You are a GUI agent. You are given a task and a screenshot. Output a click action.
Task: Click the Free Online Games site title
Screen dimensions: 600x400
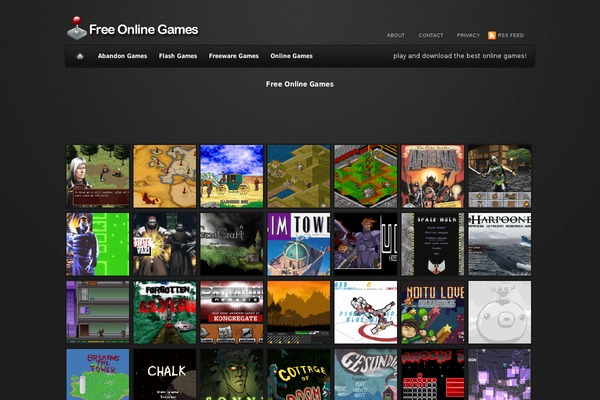(x=143, y=29)
